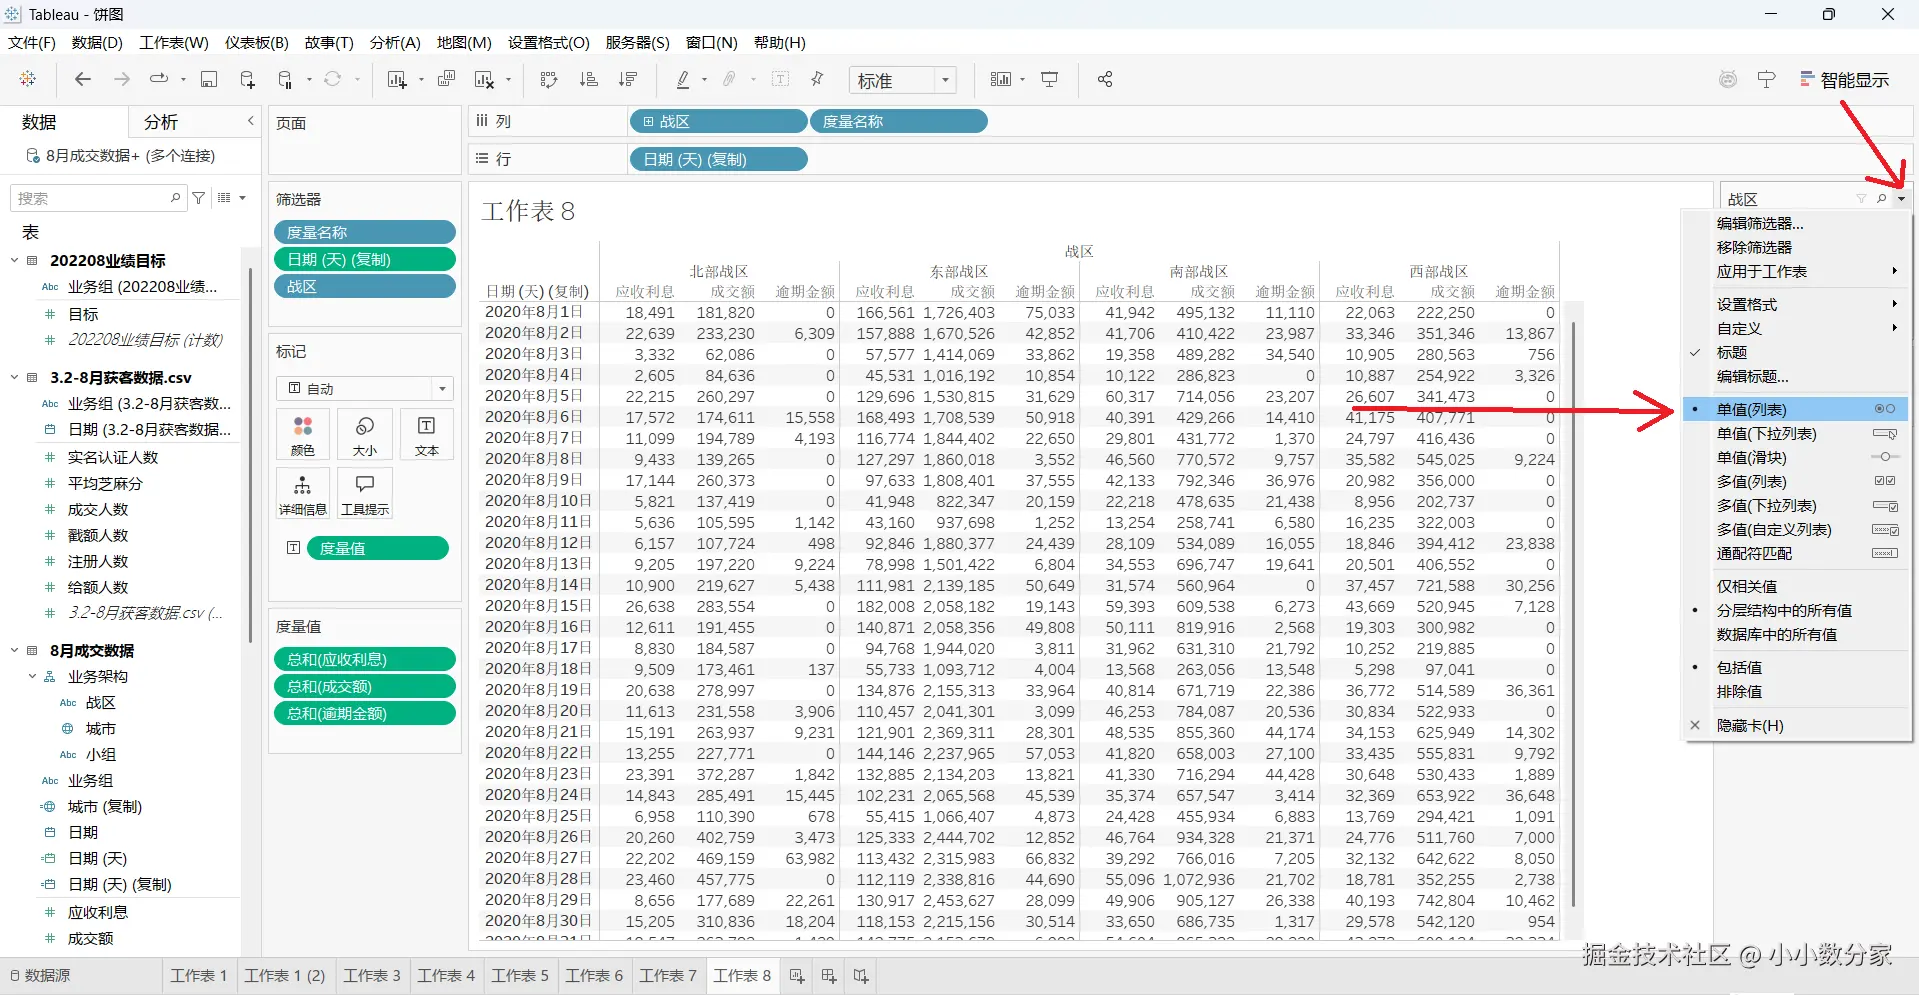The image size is (1919, 995).
Task: Open the 分析(A) menu
Action: (395, 42)
